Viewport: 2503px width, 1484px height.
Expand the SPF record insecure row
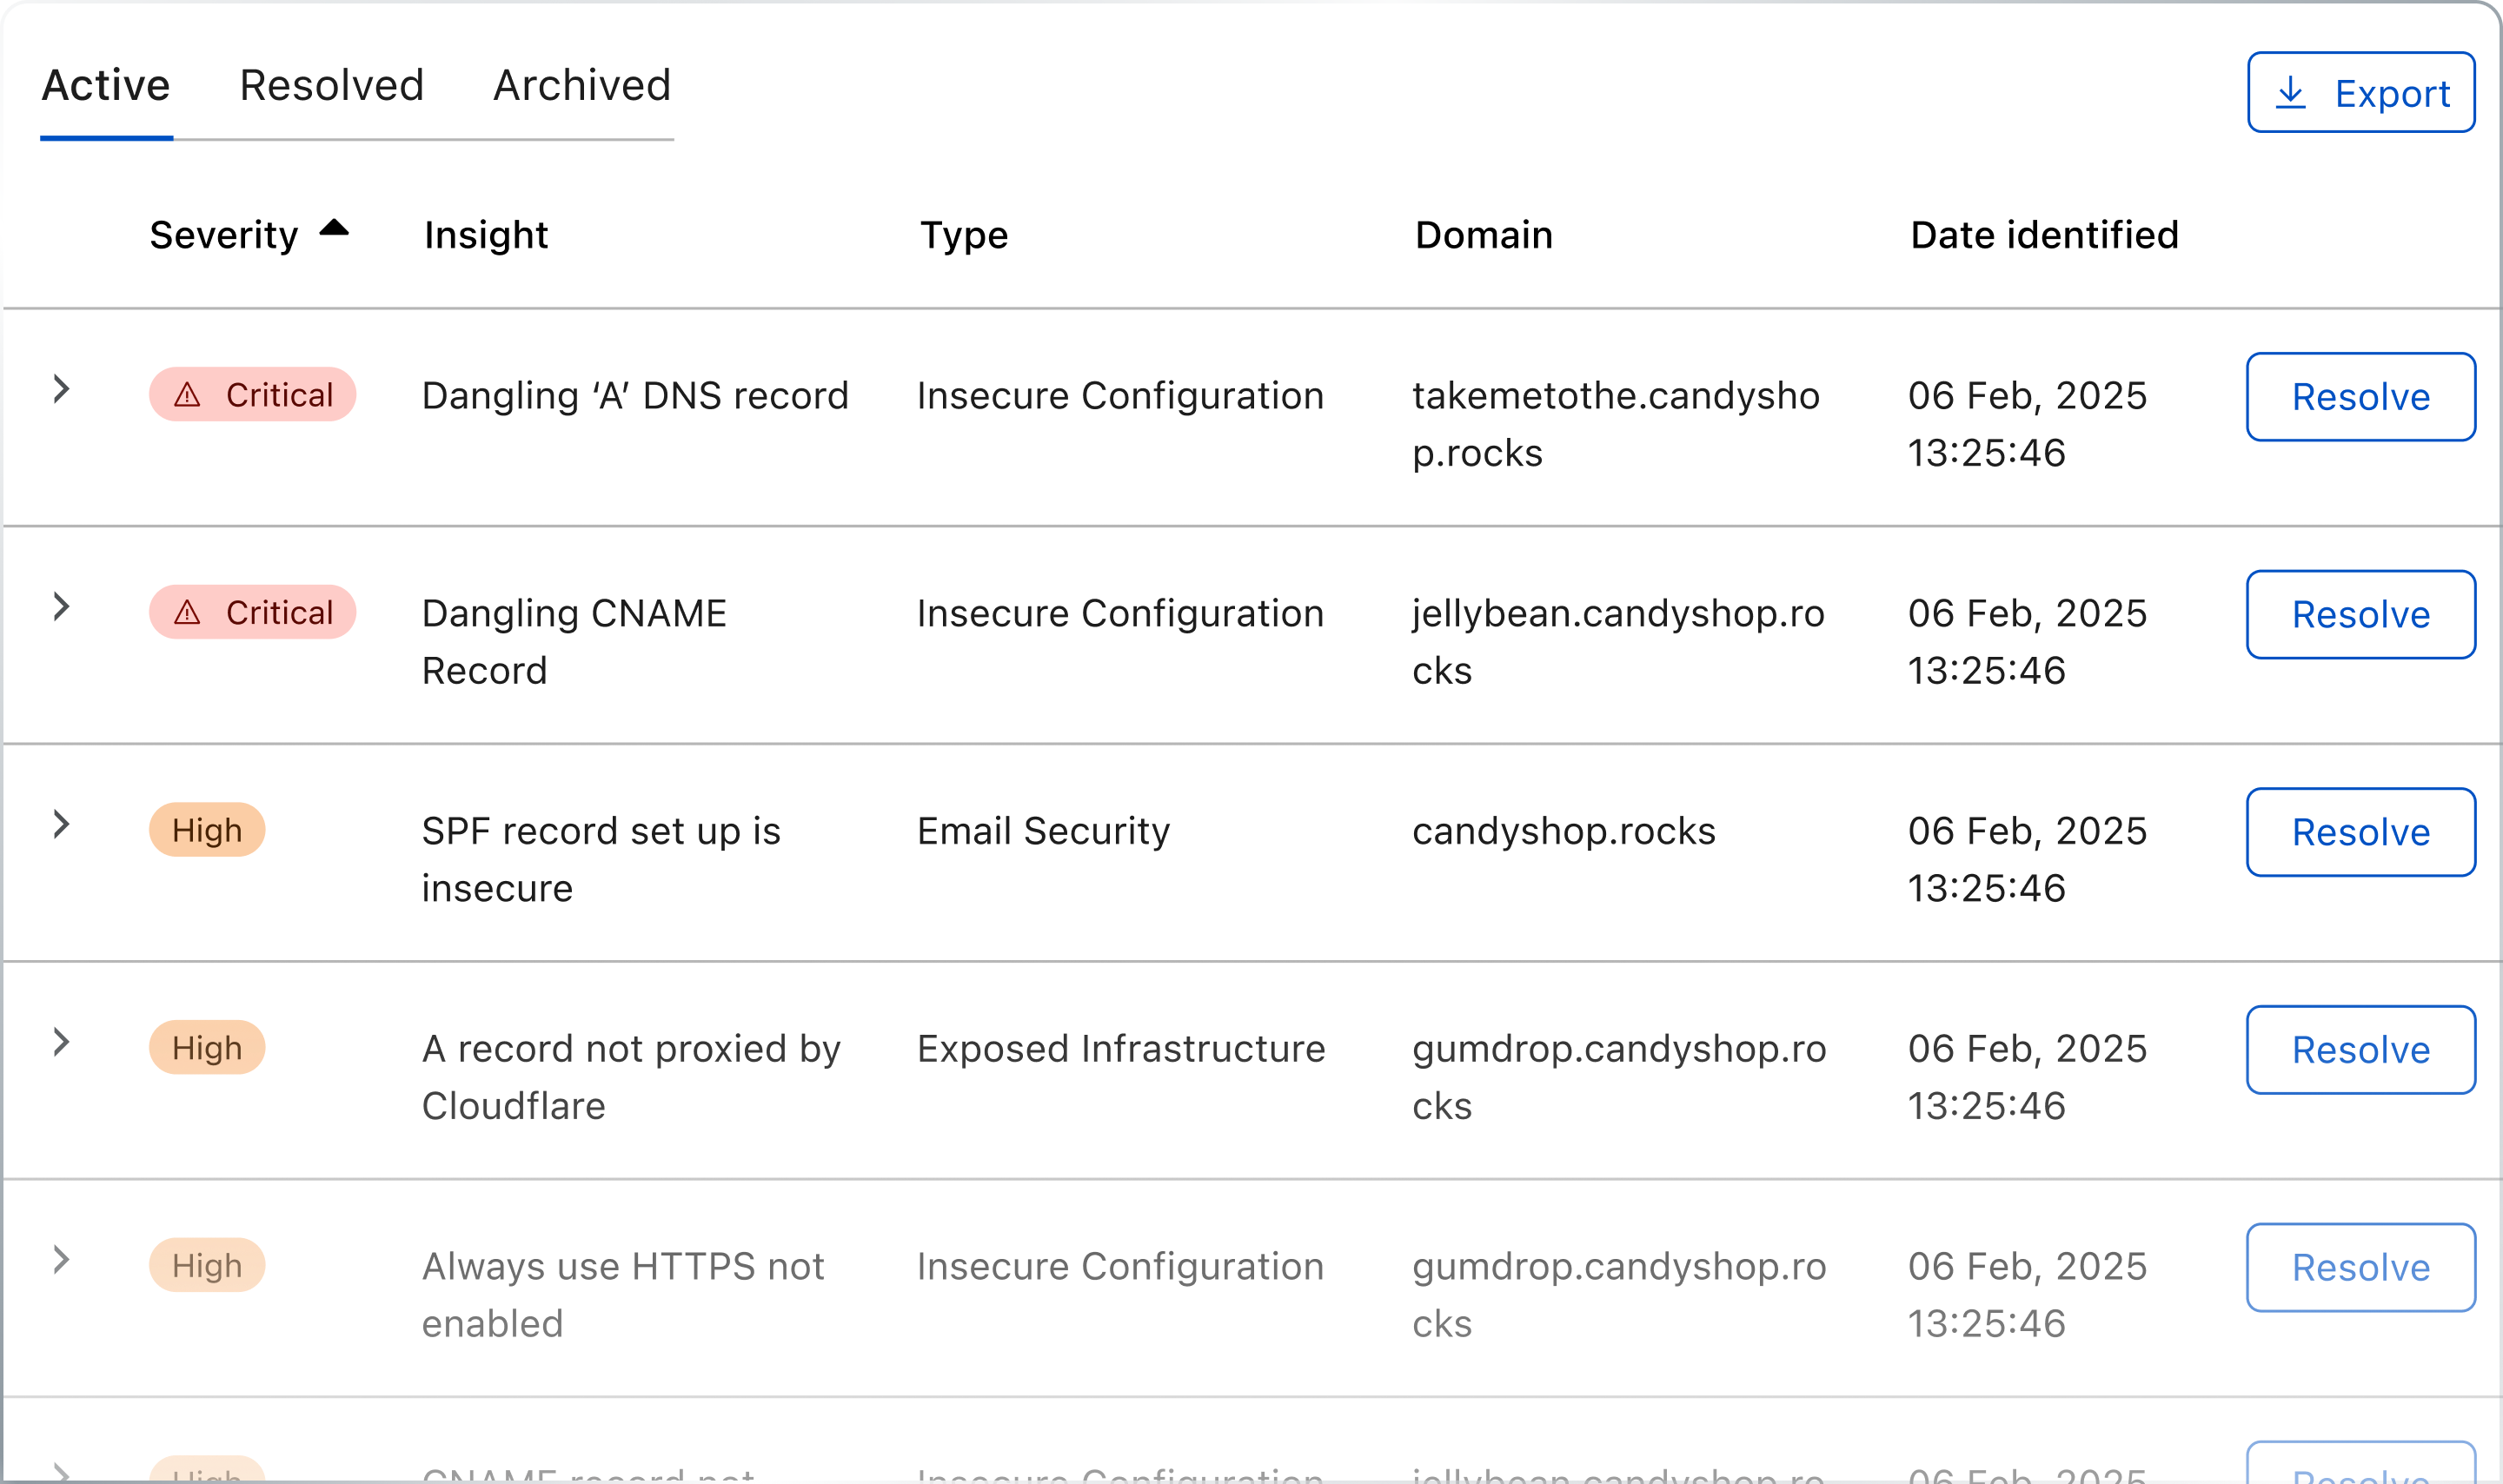(61, 824)
